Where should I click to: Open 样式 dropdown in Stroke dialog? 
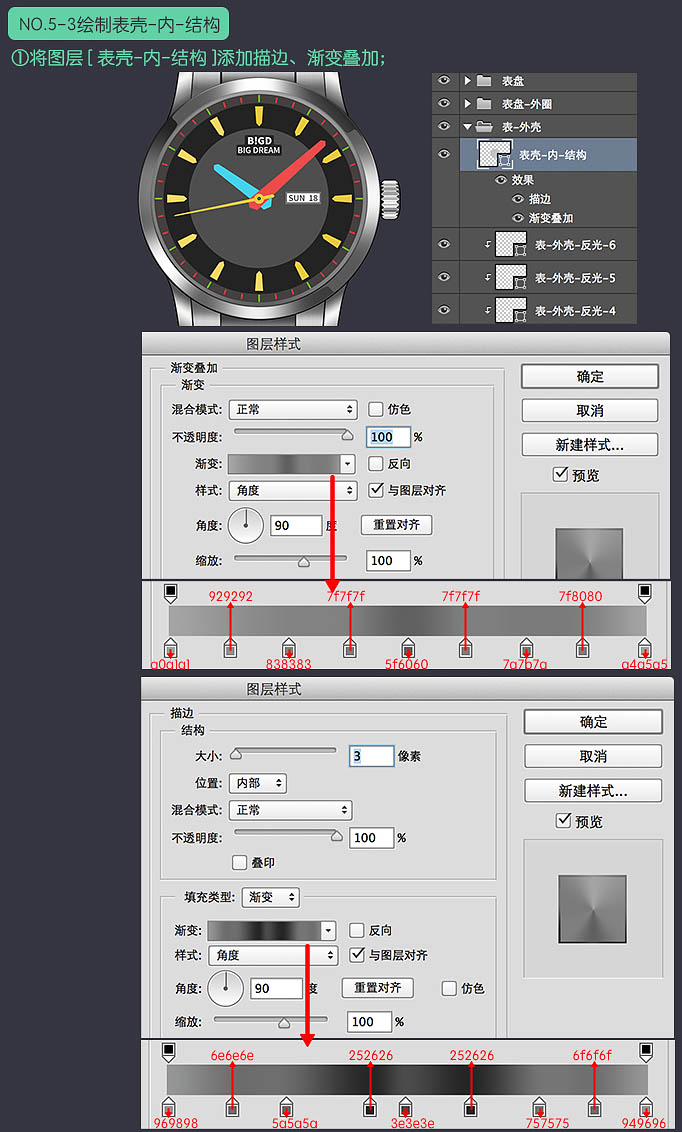[273, 955]
